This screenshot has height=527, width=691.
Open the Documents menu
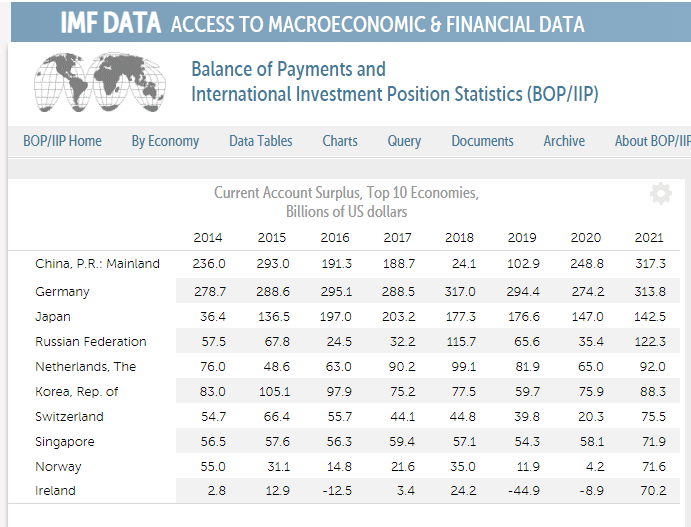coord(482,141)
